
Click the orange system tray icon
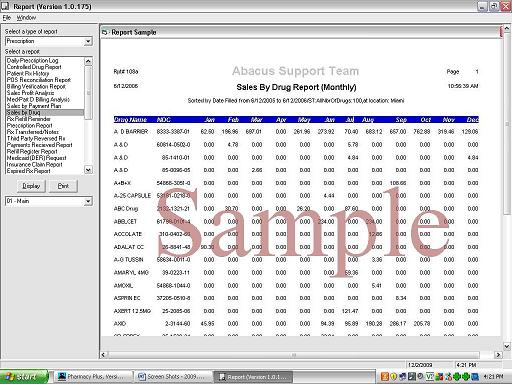coord(385,377)
